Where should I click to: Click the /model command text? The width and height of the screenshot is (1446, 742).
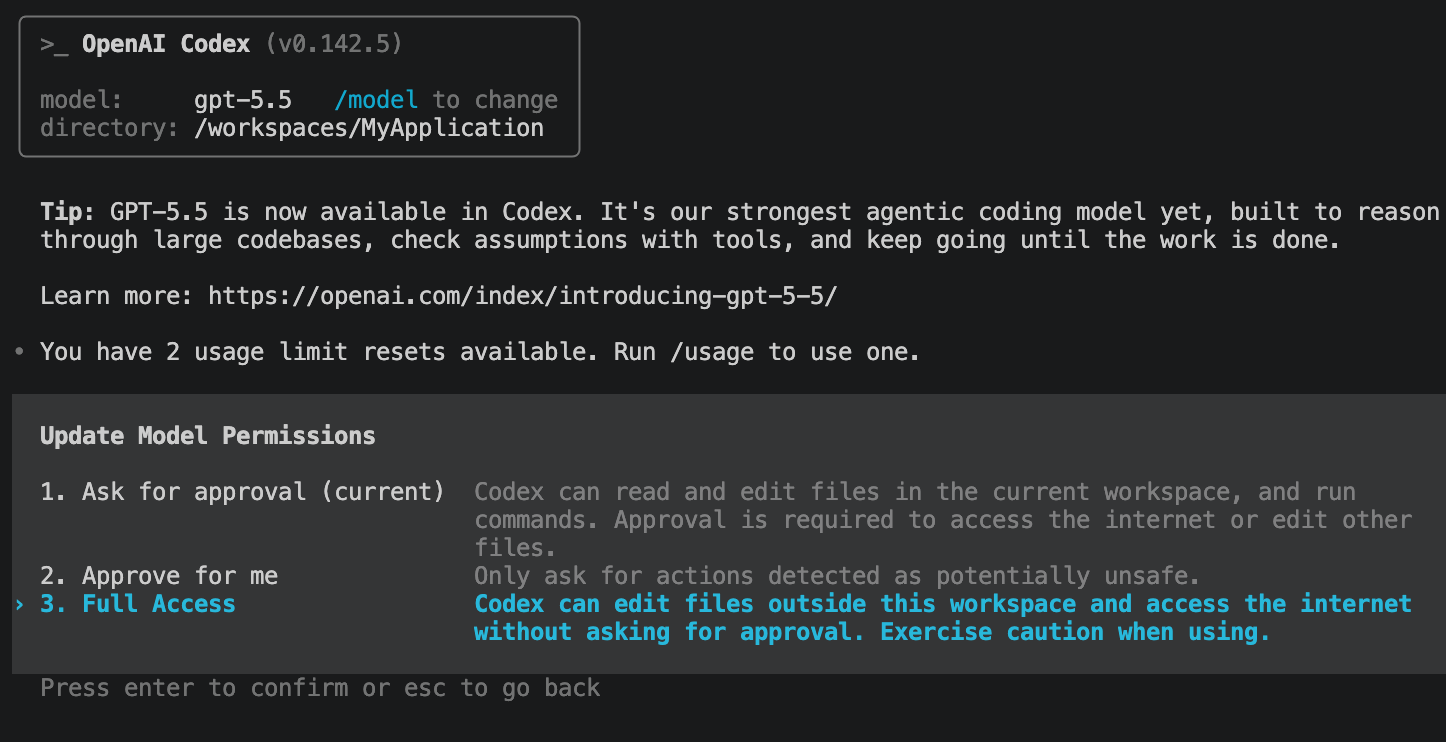click(376, 100)
